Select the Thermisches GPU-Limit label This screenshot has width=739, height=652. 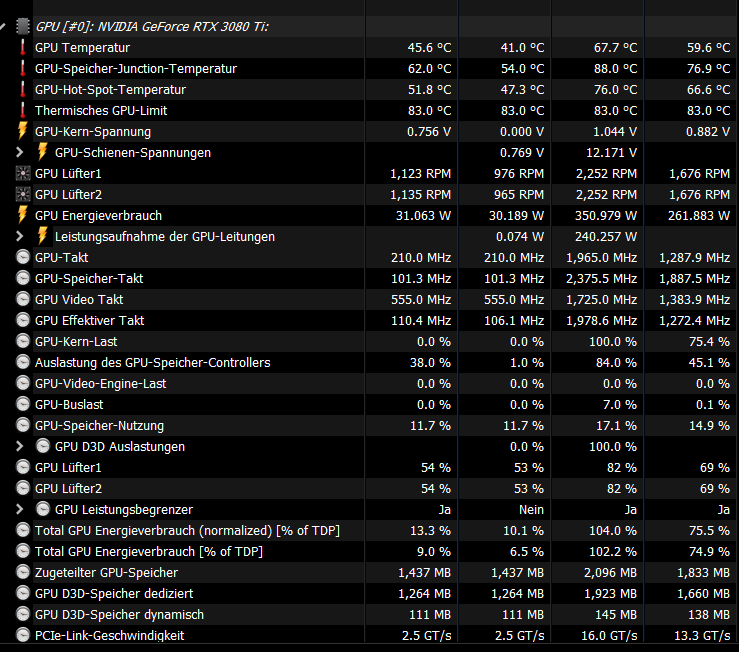pyautogui.click(x=101, y=111)
